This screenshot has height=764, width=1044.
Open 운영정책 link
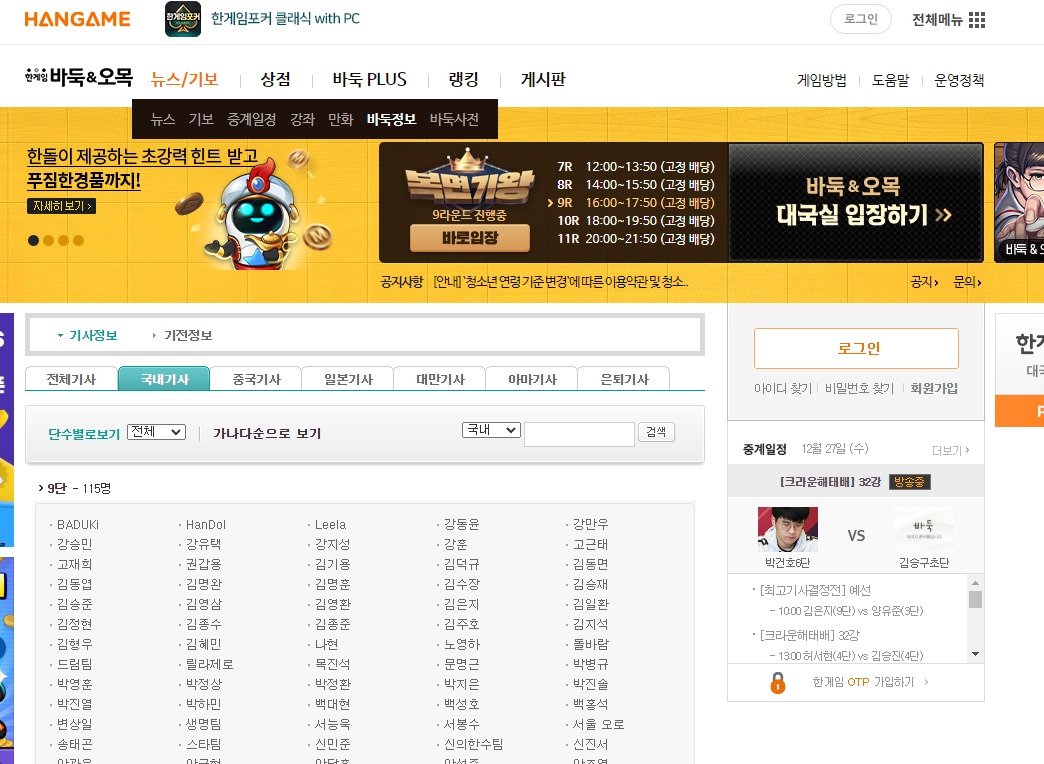pos(959,80)
